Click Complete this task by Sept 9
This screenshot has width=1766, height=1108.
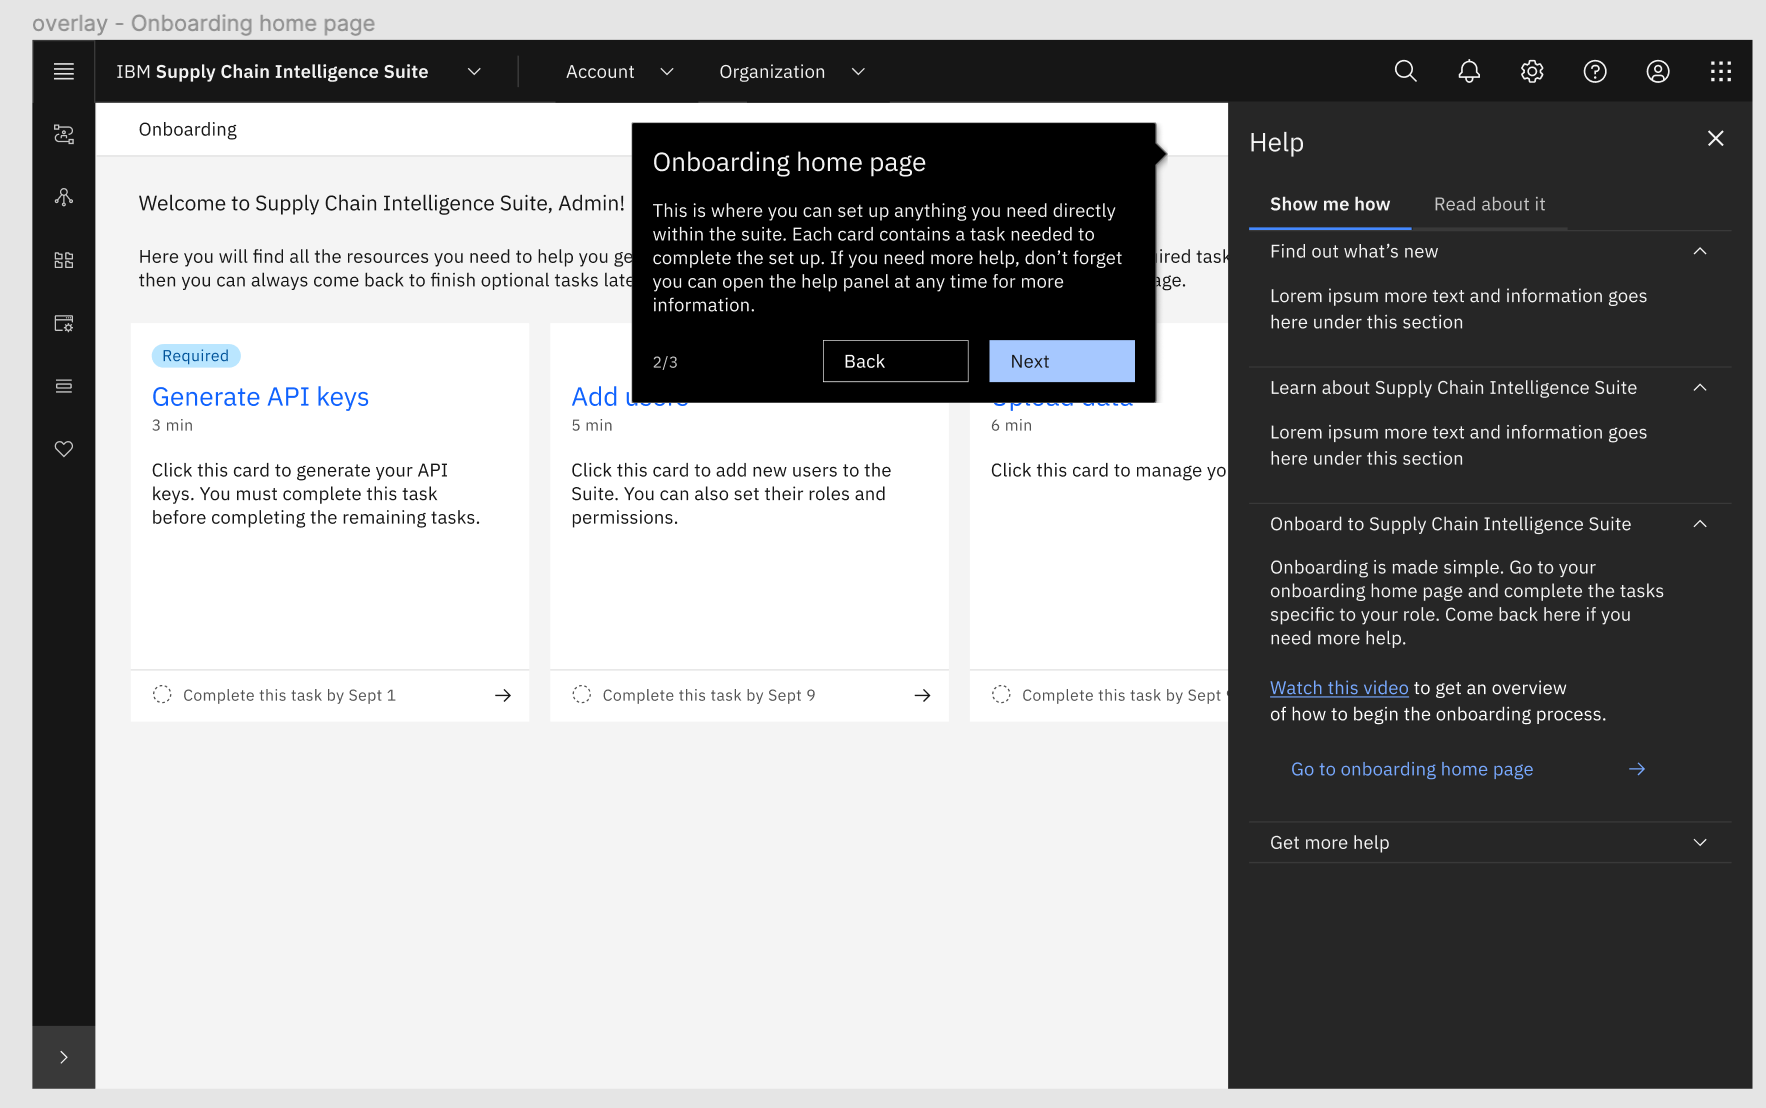click(x=709, y=695)
